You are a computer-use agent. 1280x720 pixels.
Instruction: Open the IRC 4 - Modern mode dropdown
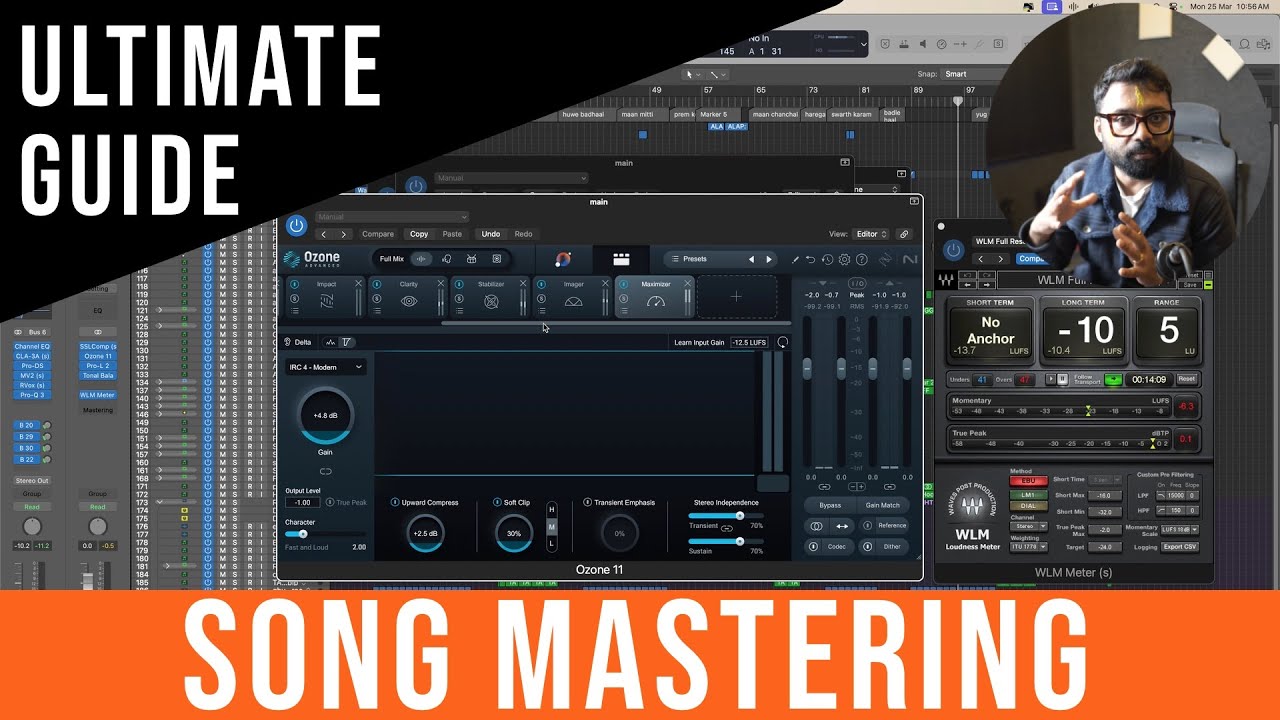[325, 367]
